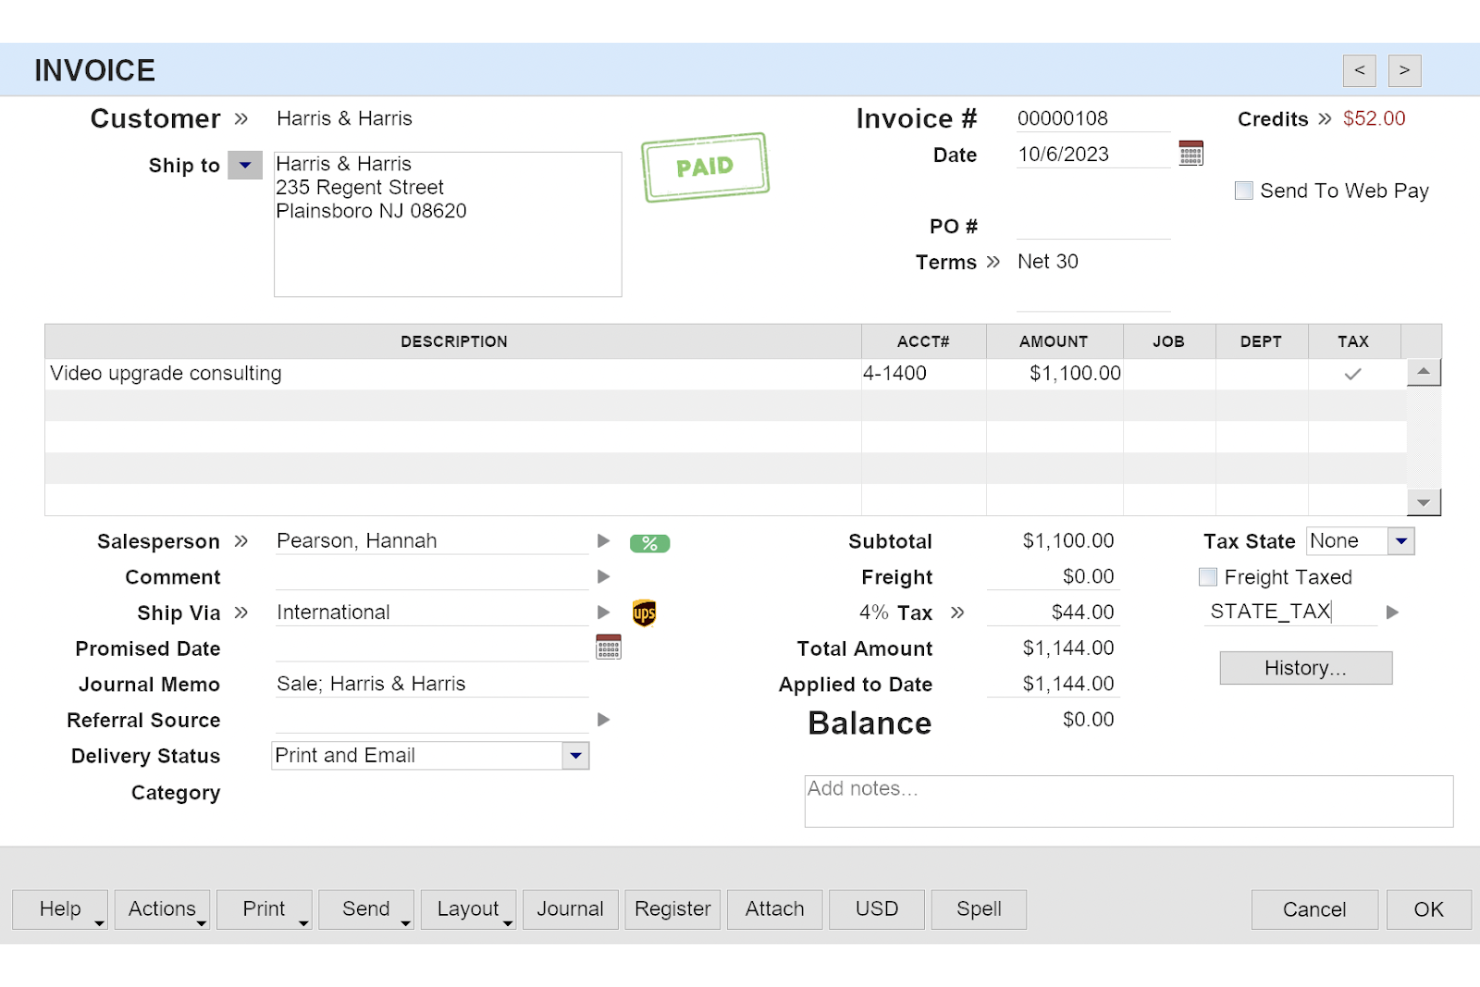1480x987 pixels.
Task: Open the calendar picker beside the Date field
Action: tap(1190, 152)
